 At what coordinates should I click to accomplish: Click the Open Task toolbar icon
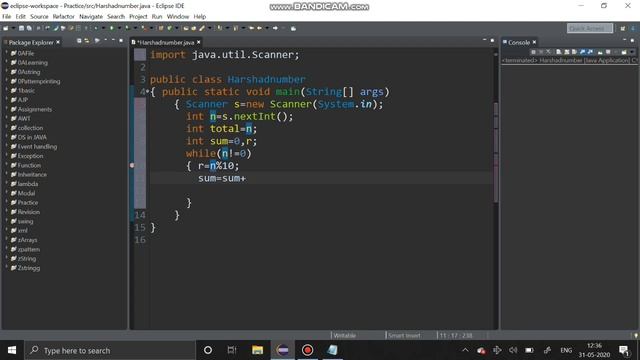click(193, 28)
